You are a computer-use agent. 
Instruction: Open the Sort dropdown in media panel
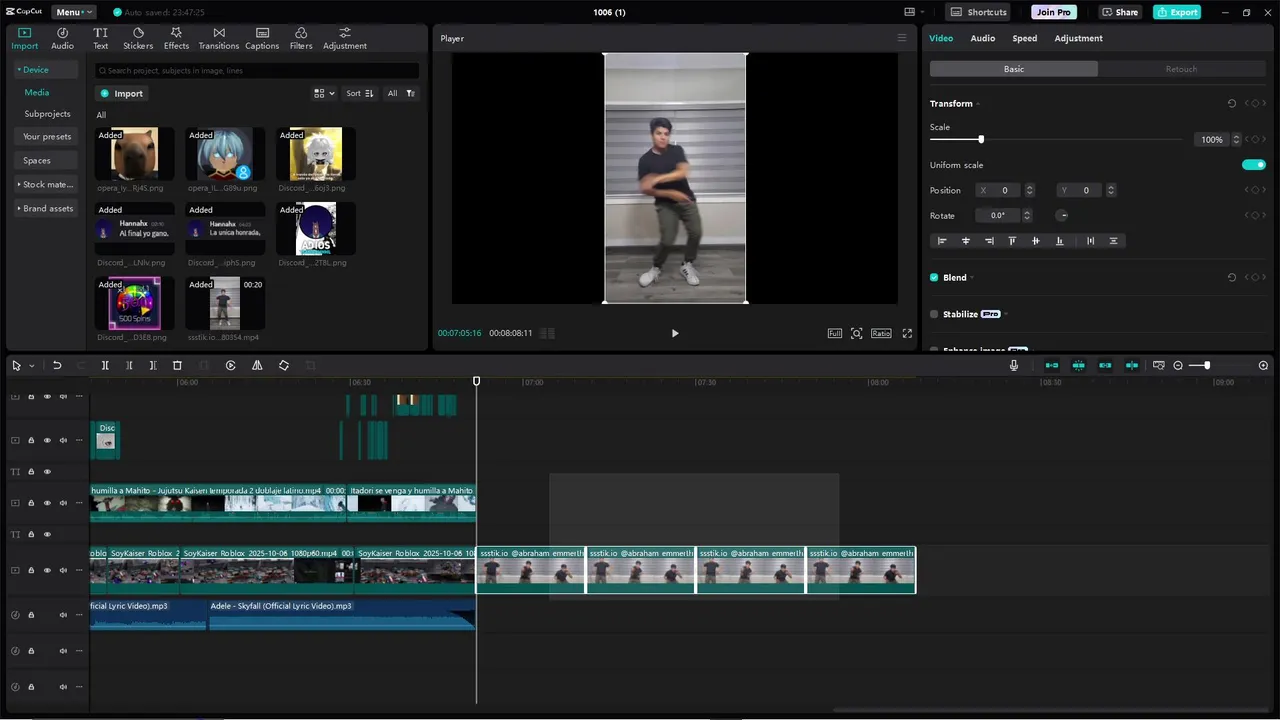360,93
